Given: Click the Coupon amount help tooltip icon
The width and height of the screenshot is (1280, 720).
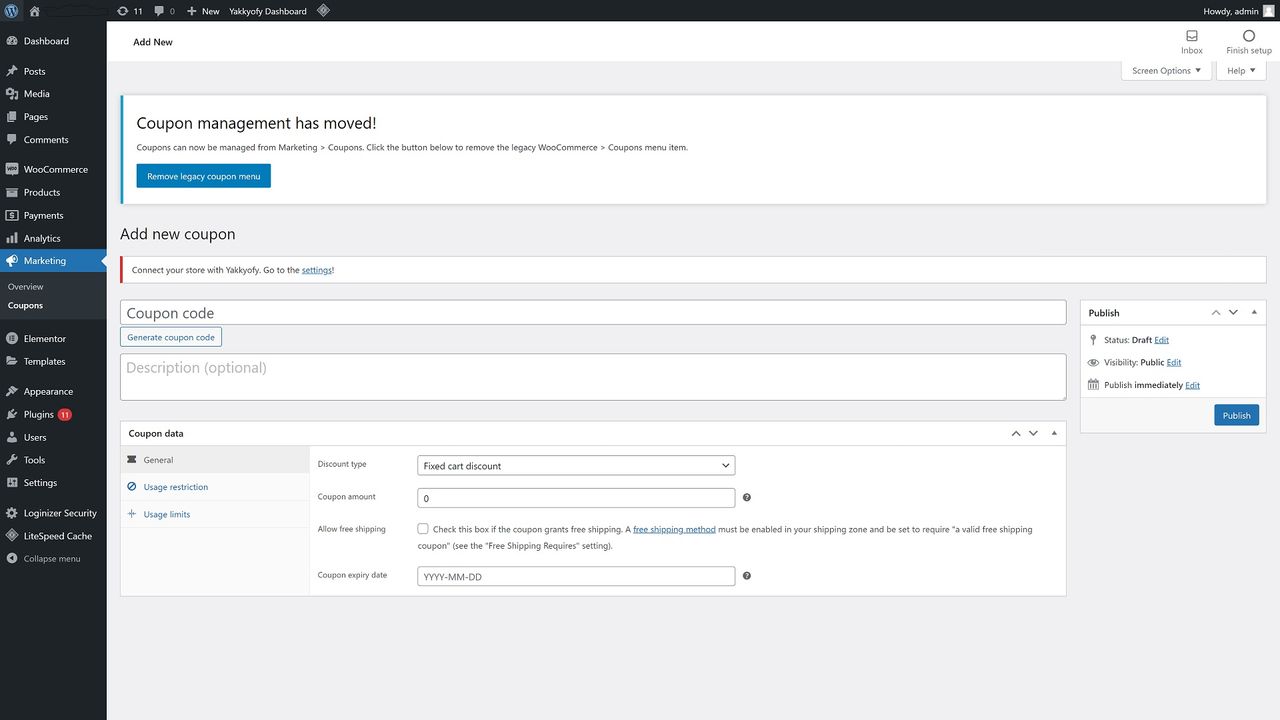Looking at the screenshot, I should (x=747, y=497).
